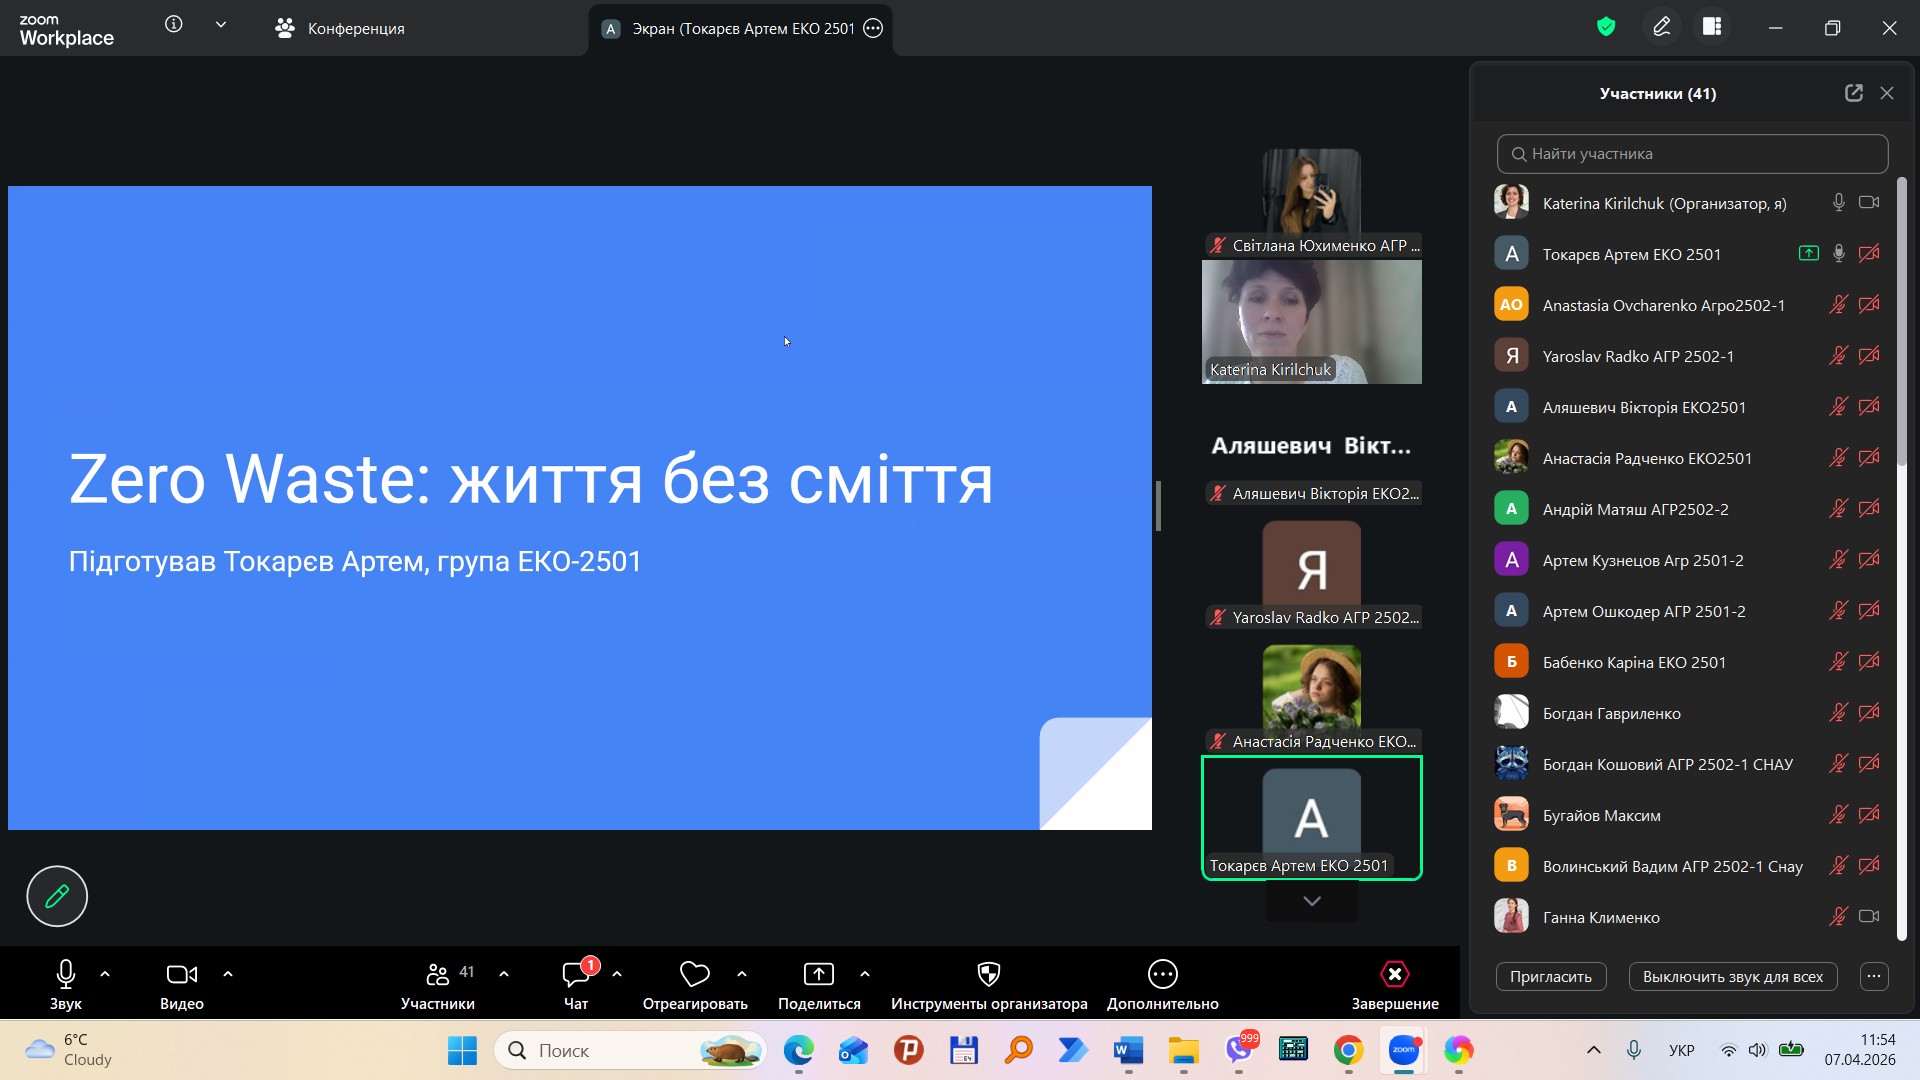Screen dimensions: 1920x1080
Task: Open the Chat panel icon
Action: coord(576,974)
